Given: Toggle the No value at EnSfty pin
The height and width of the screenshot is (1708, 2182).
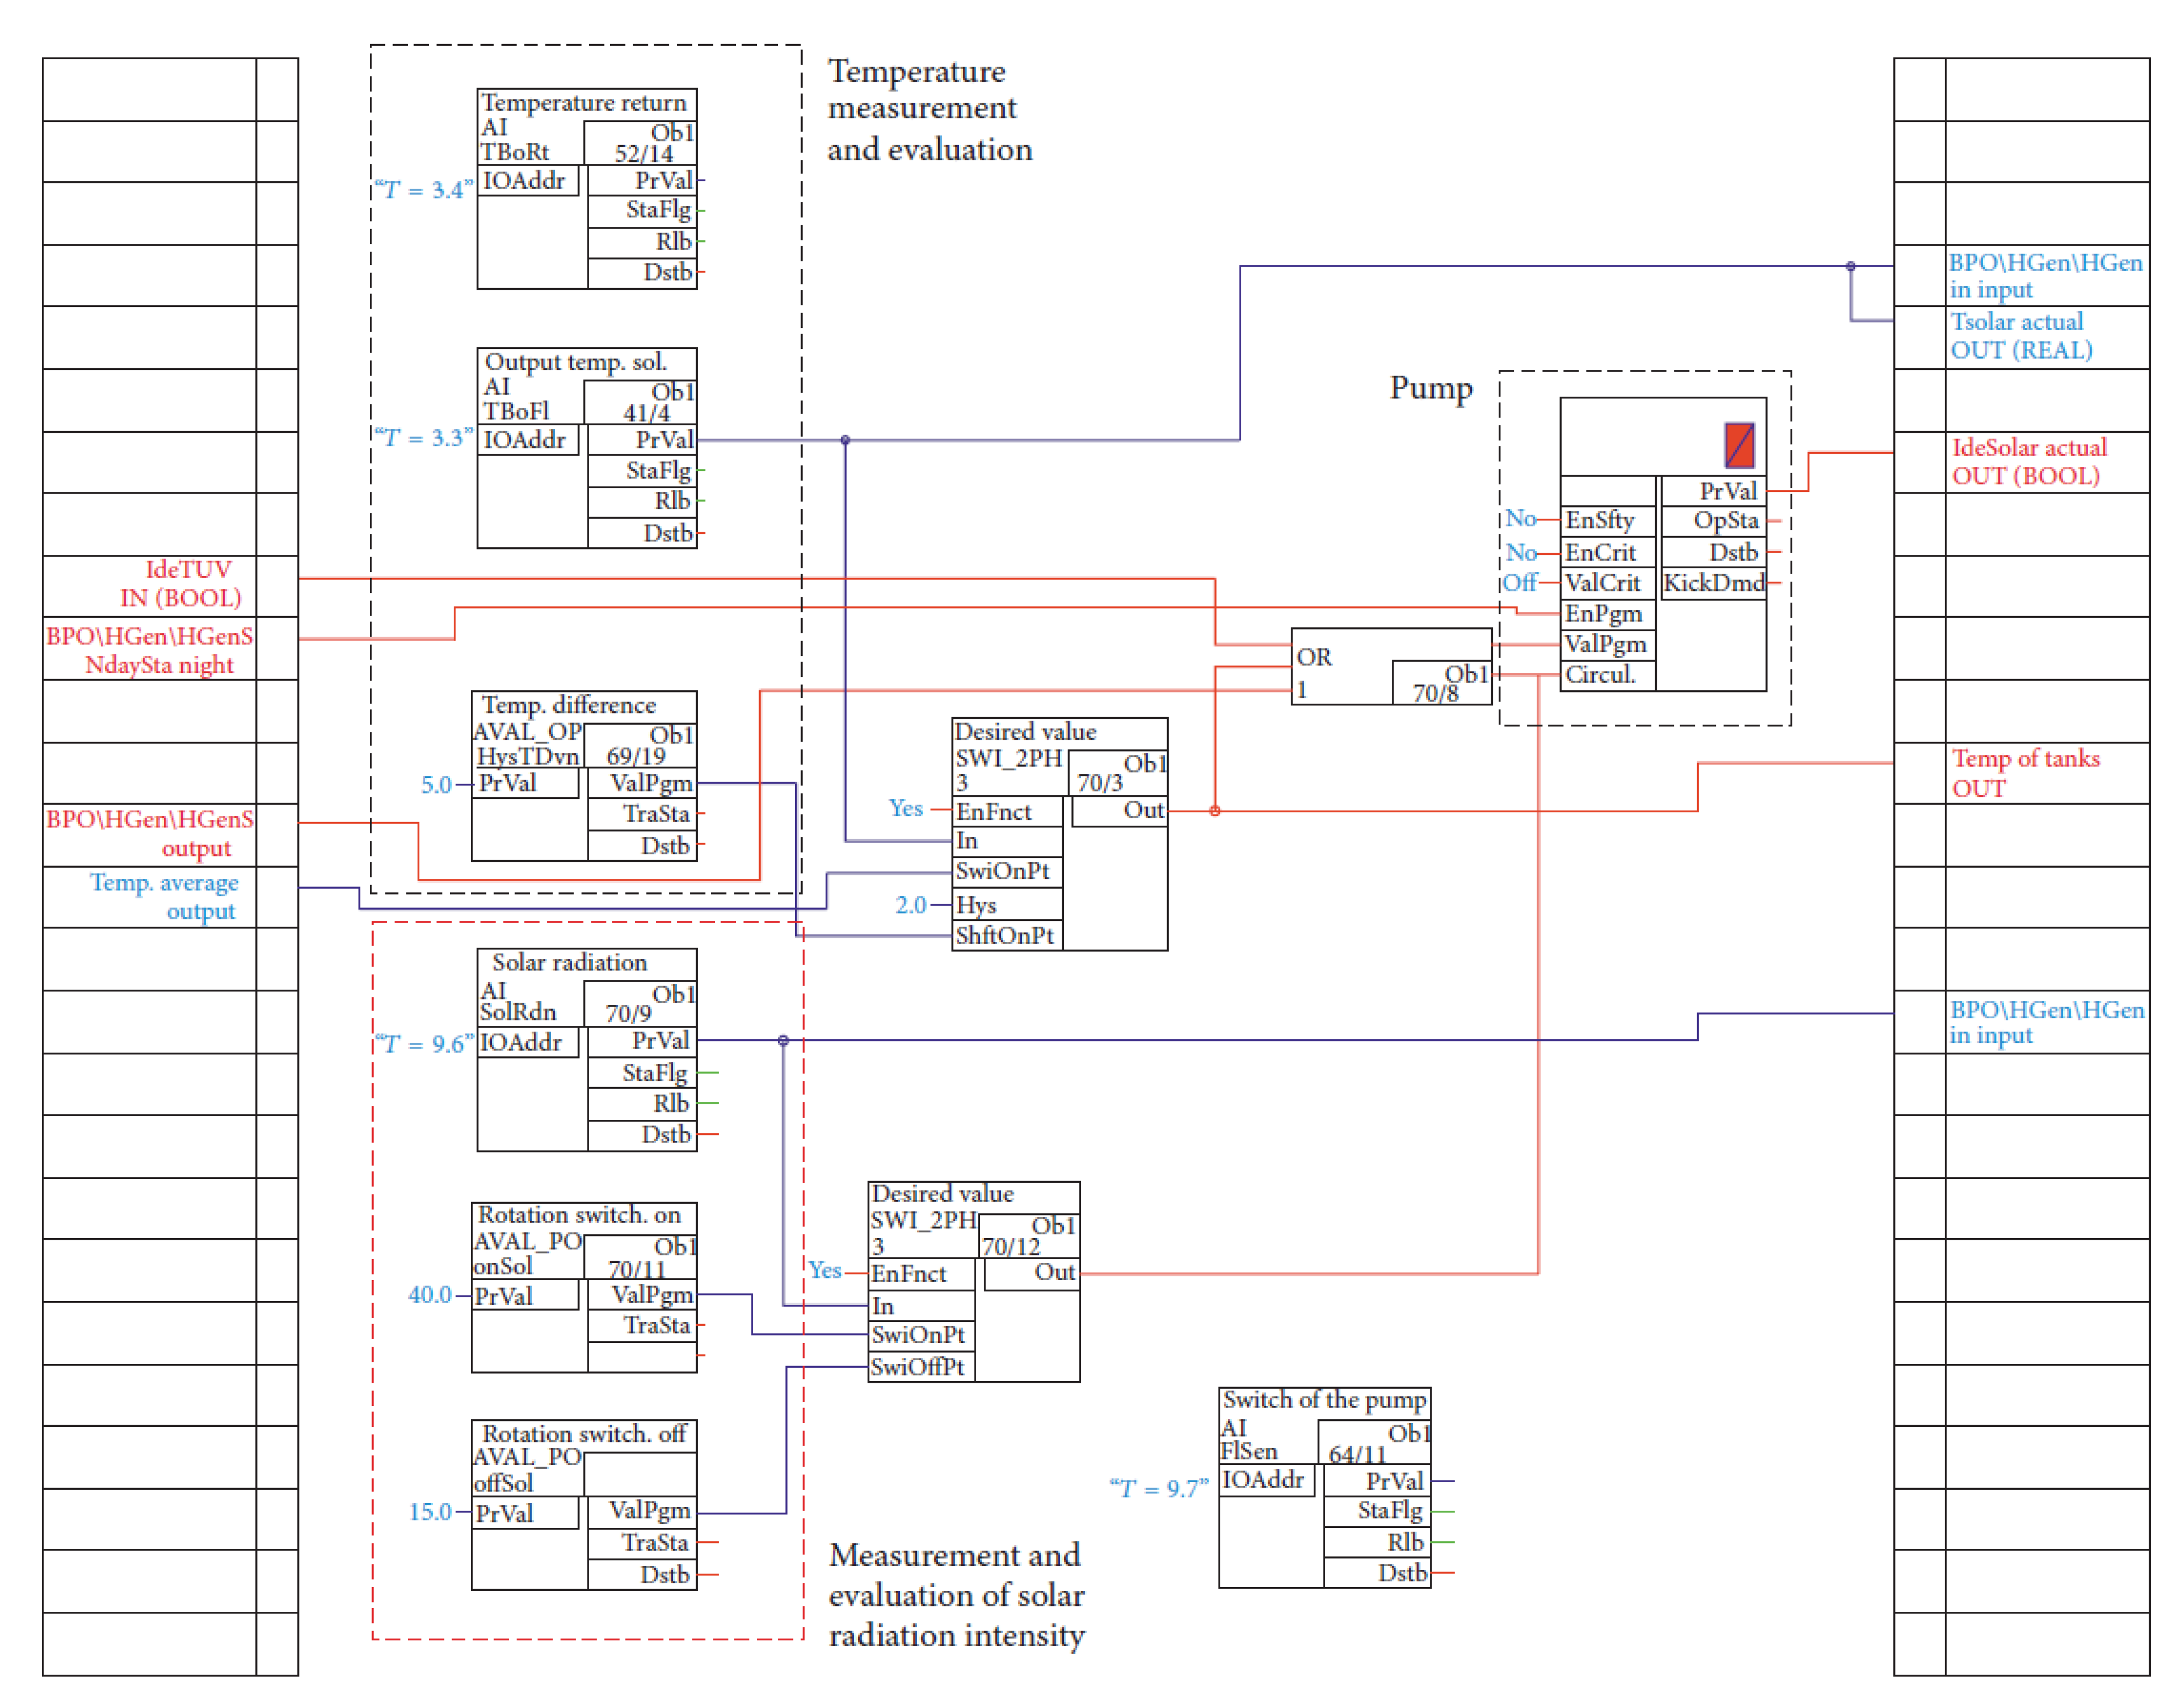Looking at the screenshot, I should coord(1520,518).
